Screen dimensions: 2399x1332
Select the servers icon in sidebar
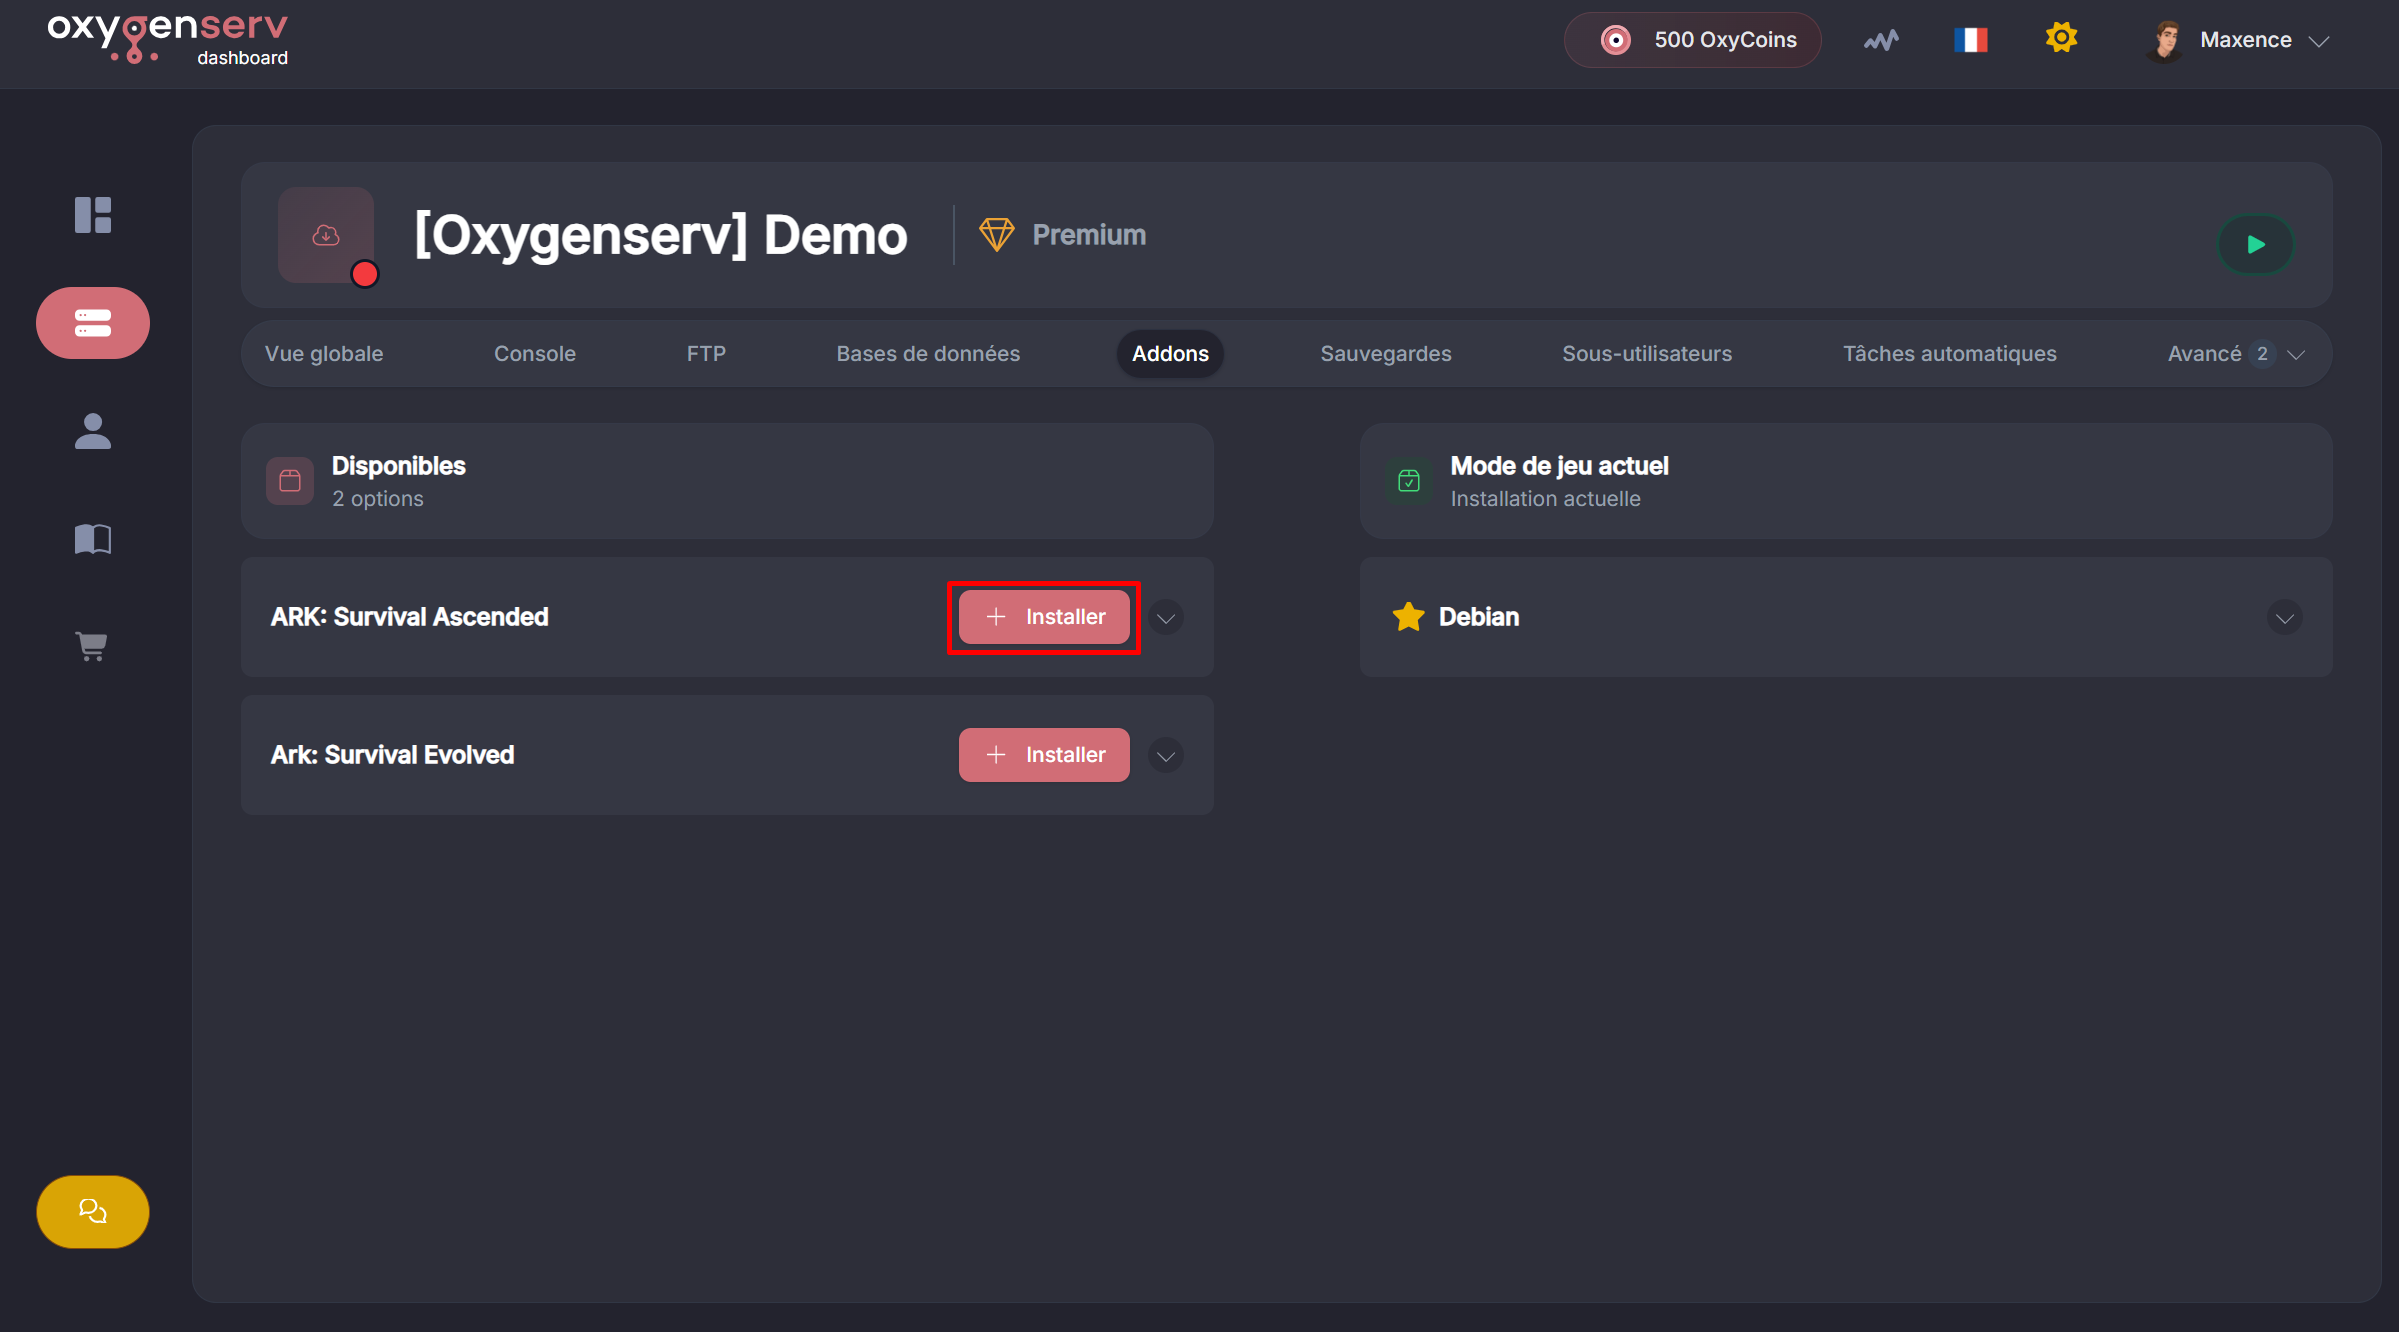[93, 323]
